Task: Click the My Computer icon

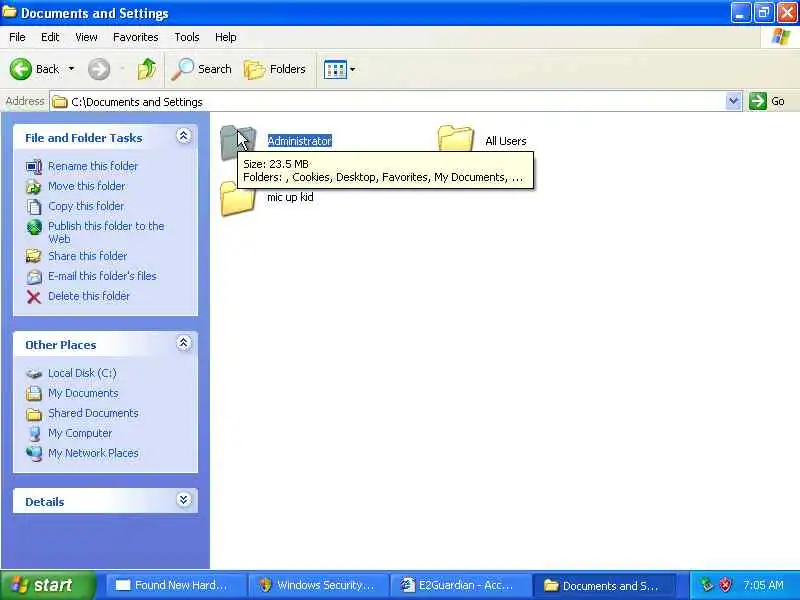Action: pos(34,434)
